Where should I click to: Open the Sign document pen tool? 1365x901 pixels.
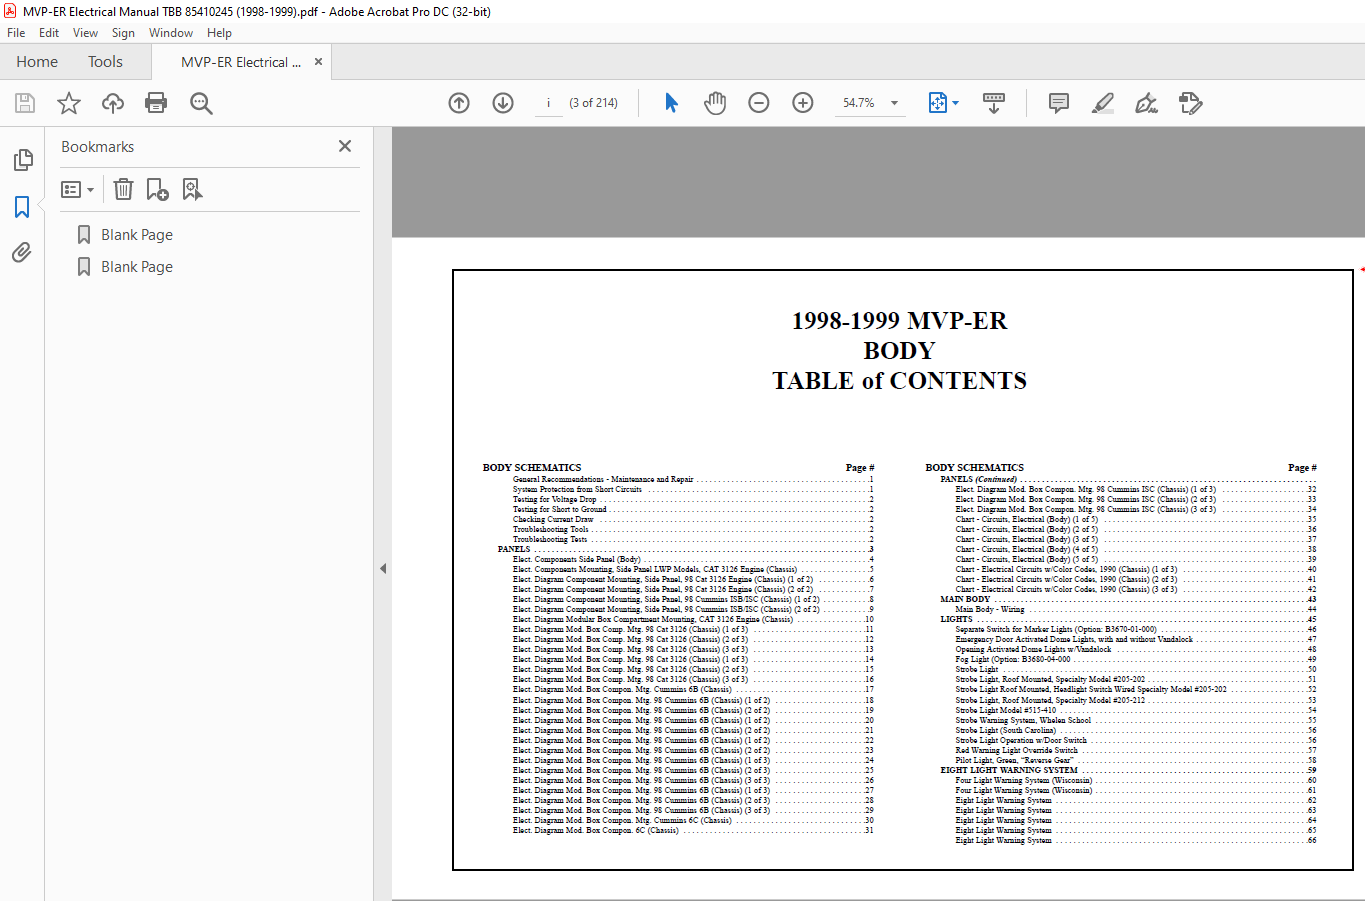pos(1147,103)
